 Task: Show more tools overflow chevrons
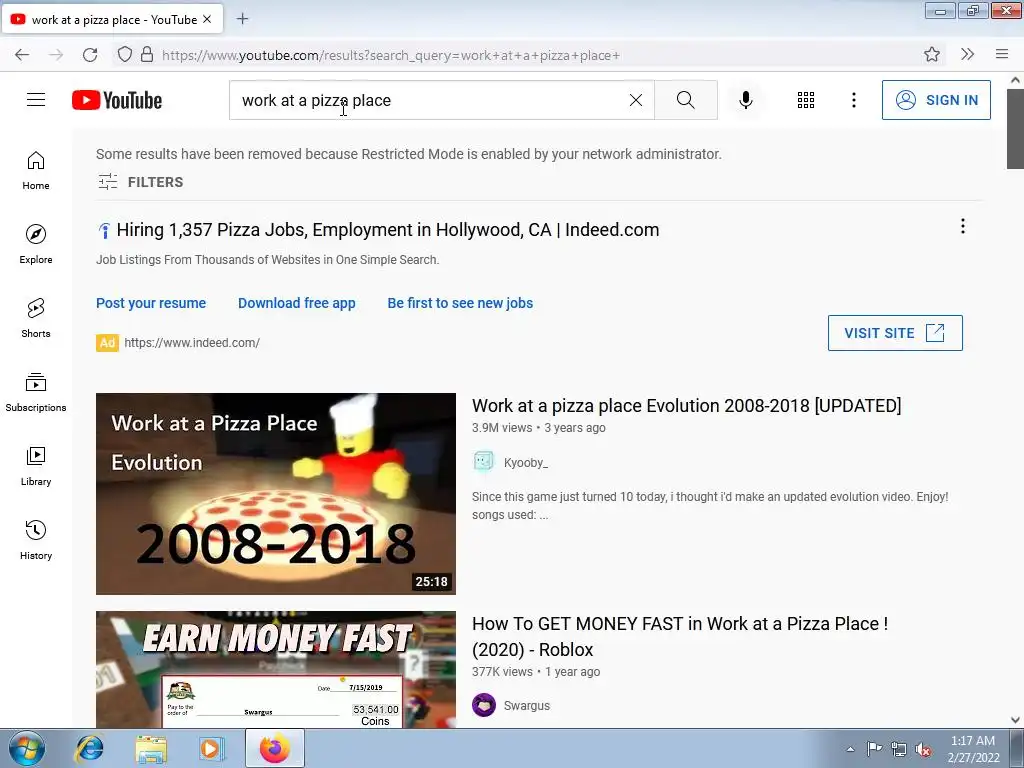[967, 55]
